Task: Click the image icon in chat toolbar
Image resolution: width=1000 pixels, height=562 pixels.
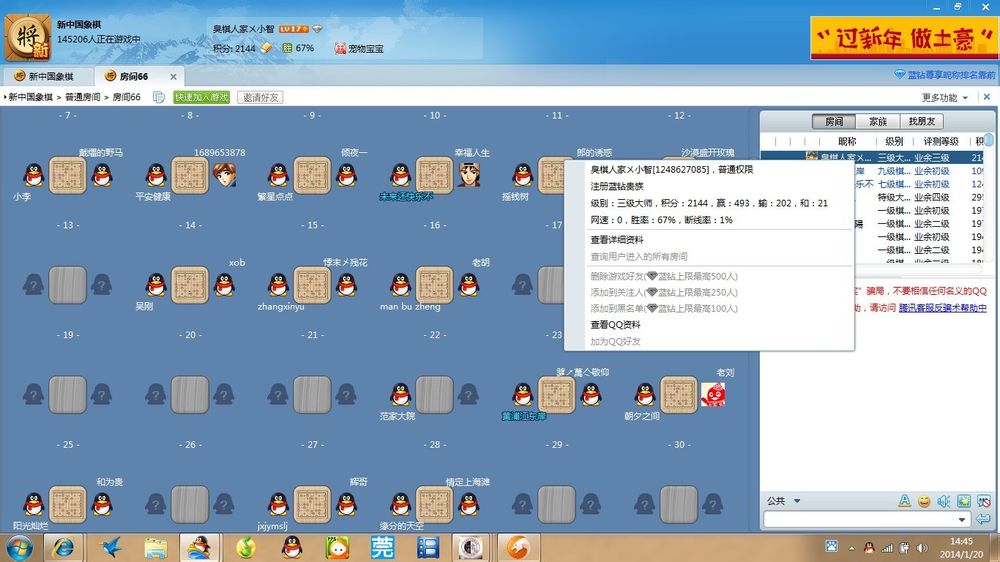Action: [x=964, y=501]
